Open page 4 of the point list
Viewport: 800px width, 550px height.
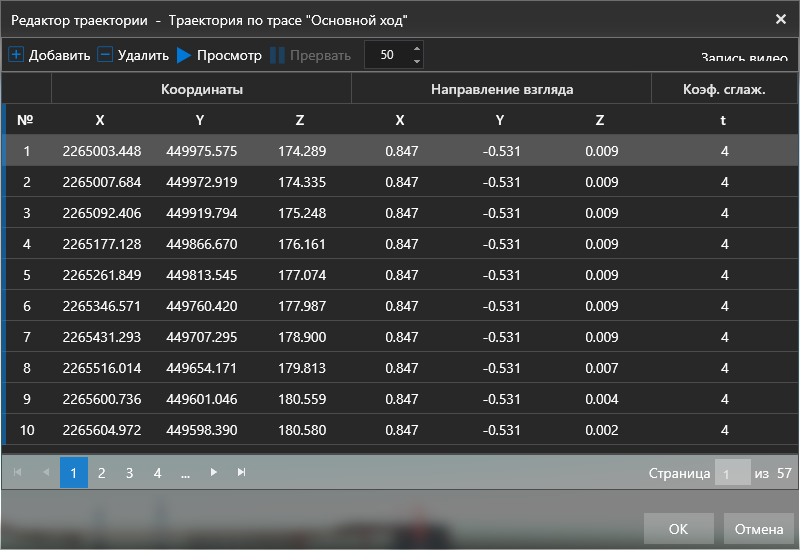click(x=157, y=473)
